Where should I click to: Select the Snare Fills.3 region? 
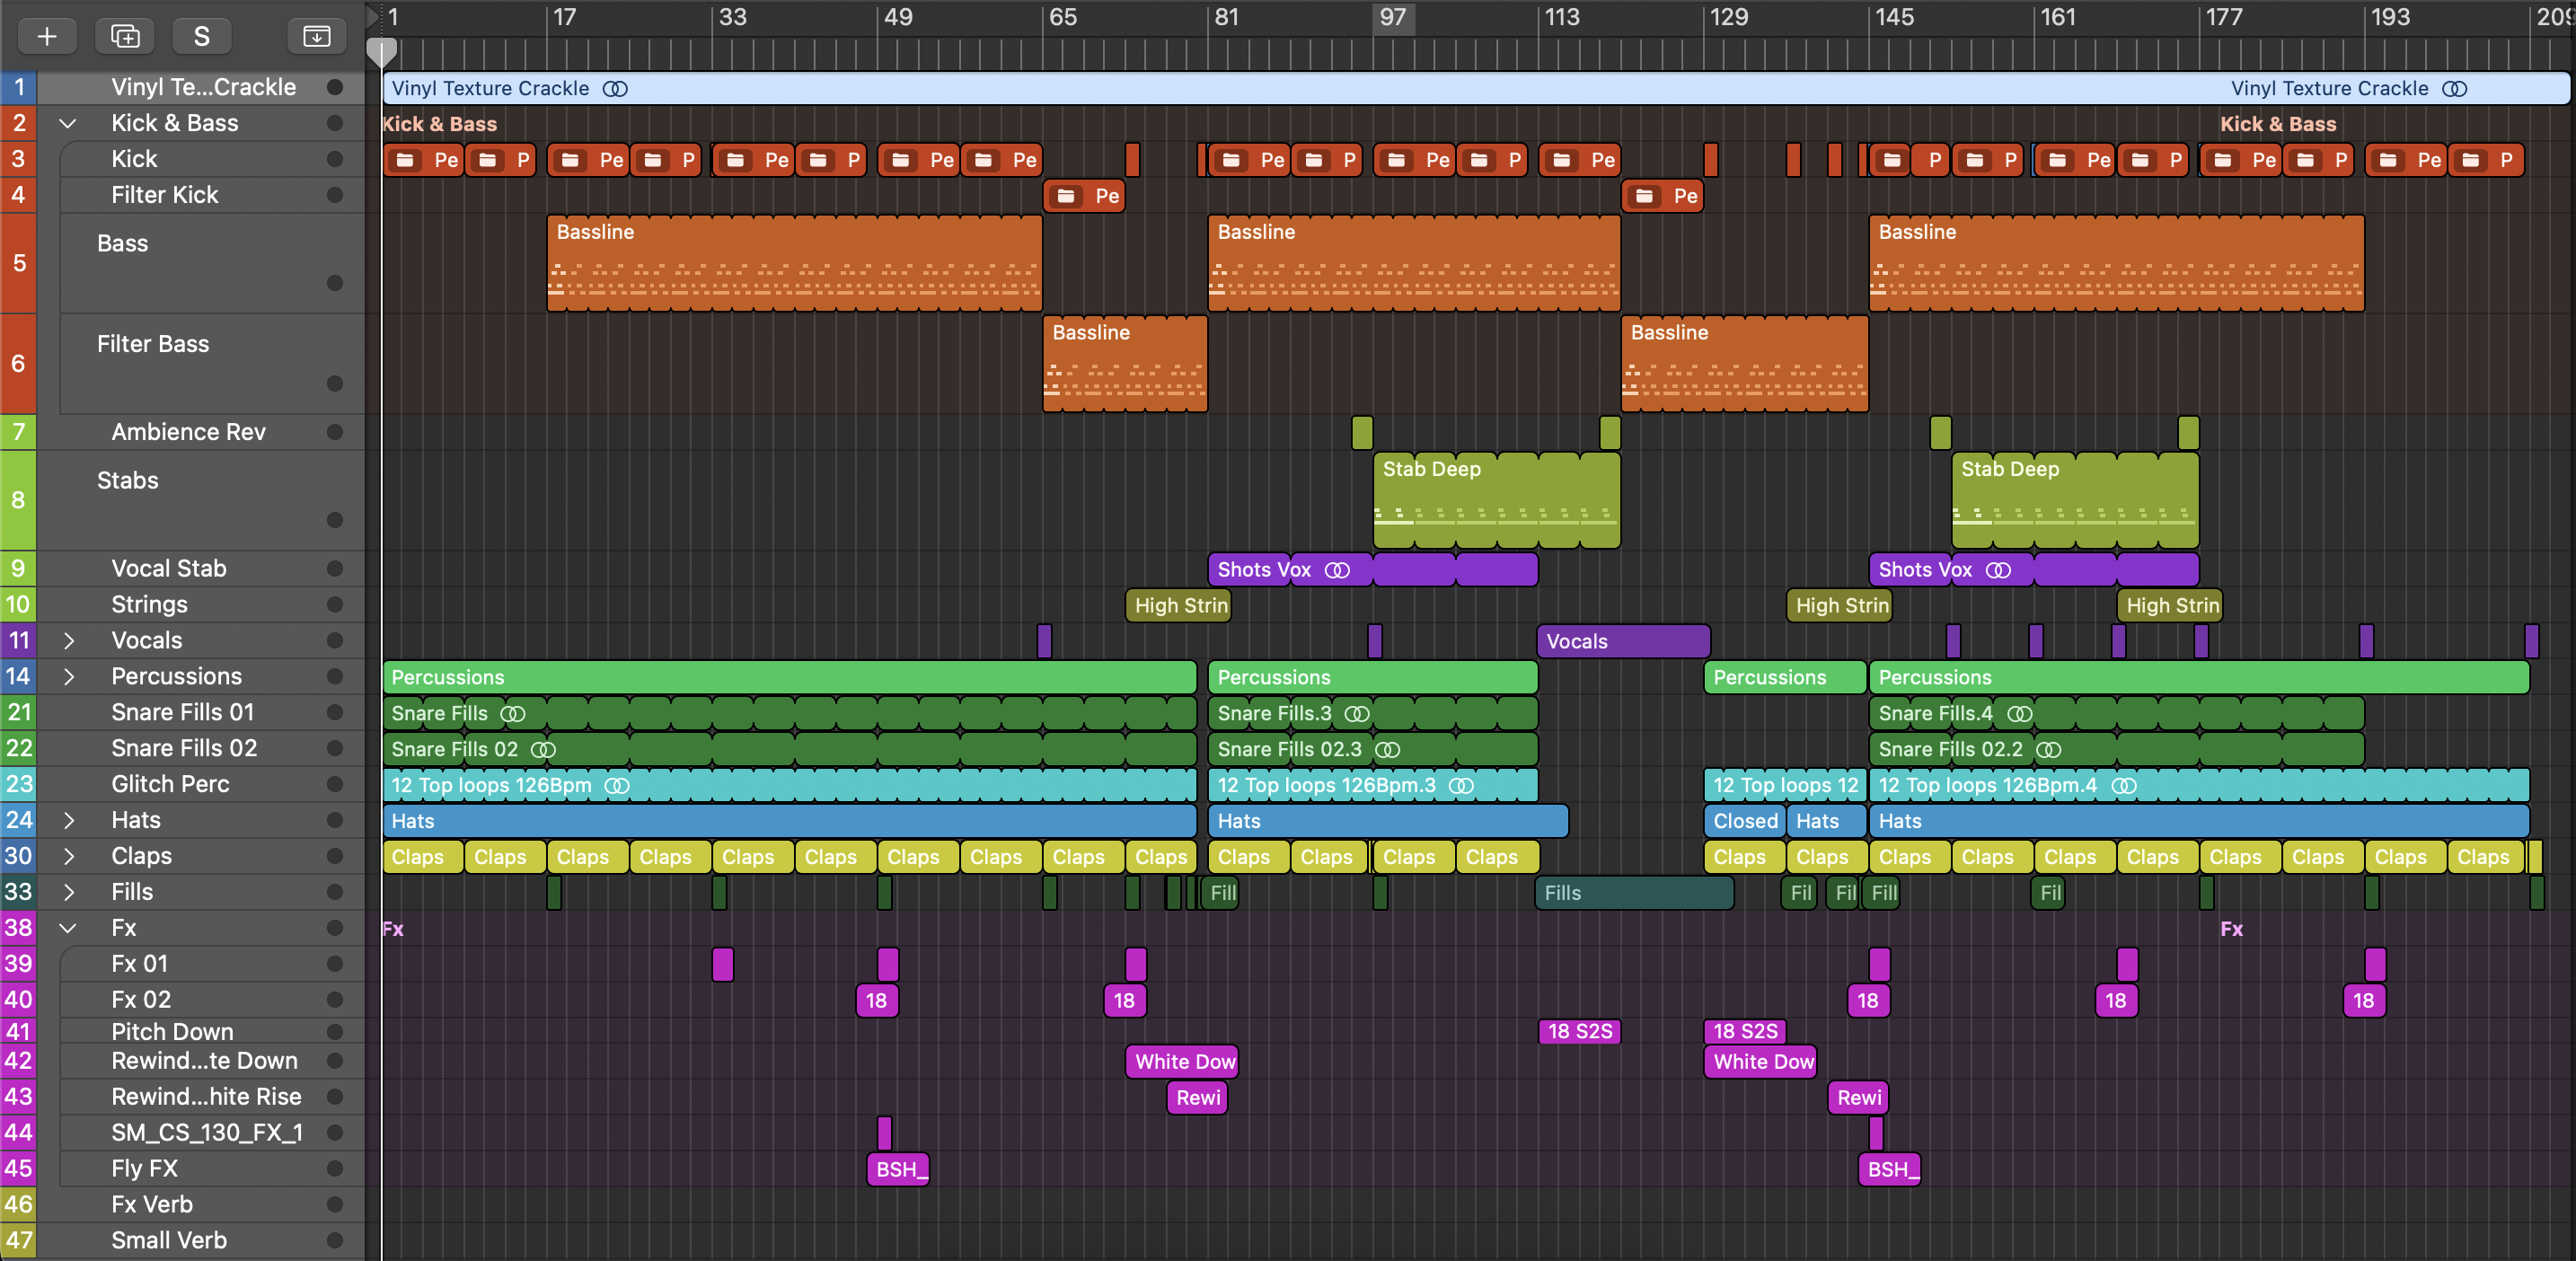point(1373,713)
